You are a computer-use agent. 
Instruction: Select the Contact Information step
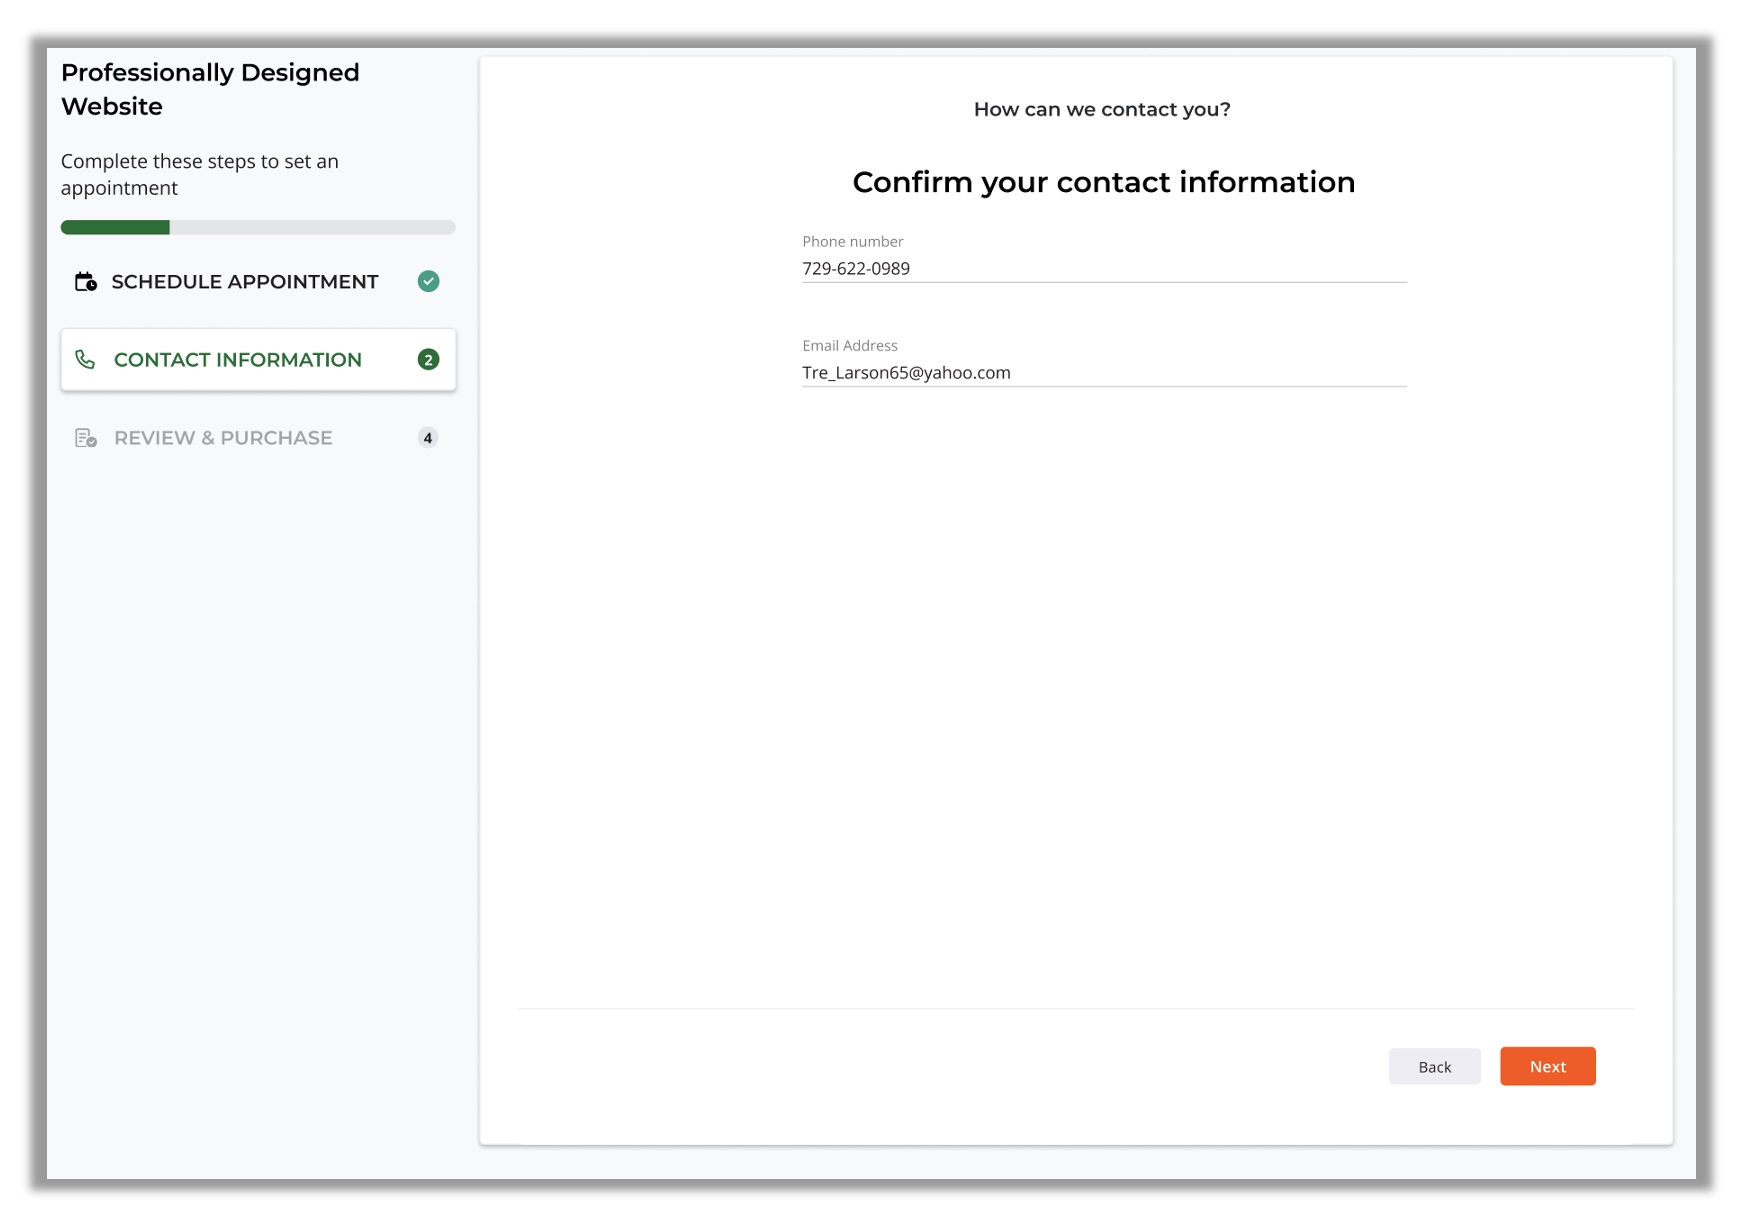[238, 360]
